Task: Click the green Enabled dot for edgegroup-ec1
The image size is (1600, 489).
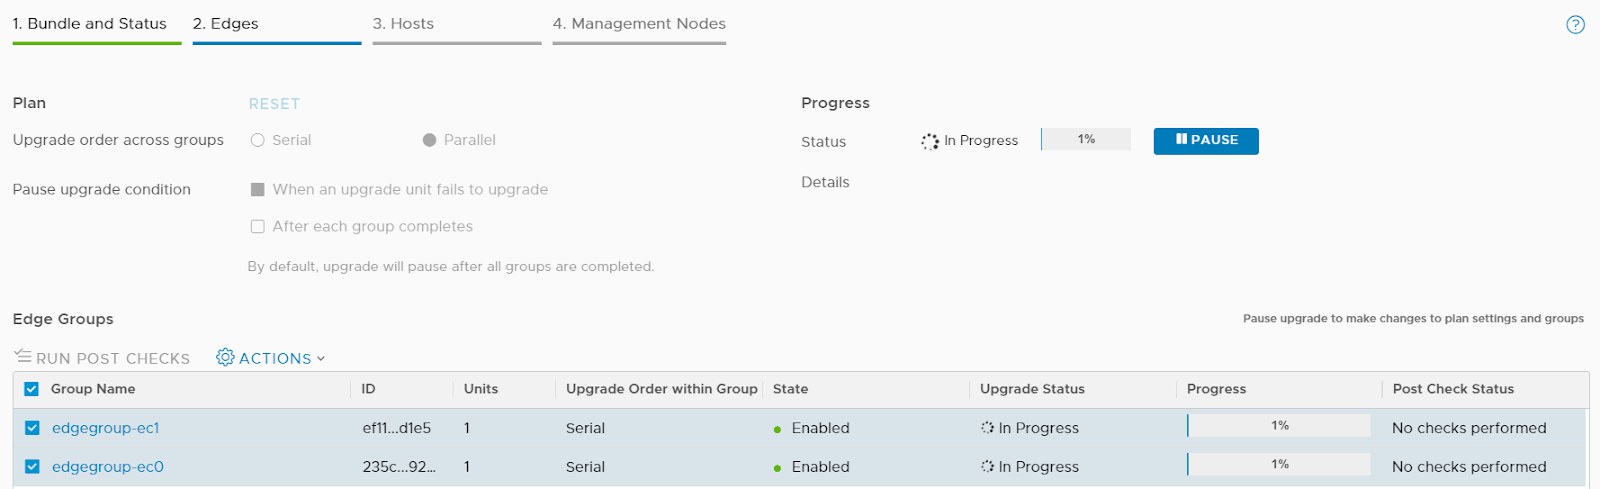Action: point(777,429)
